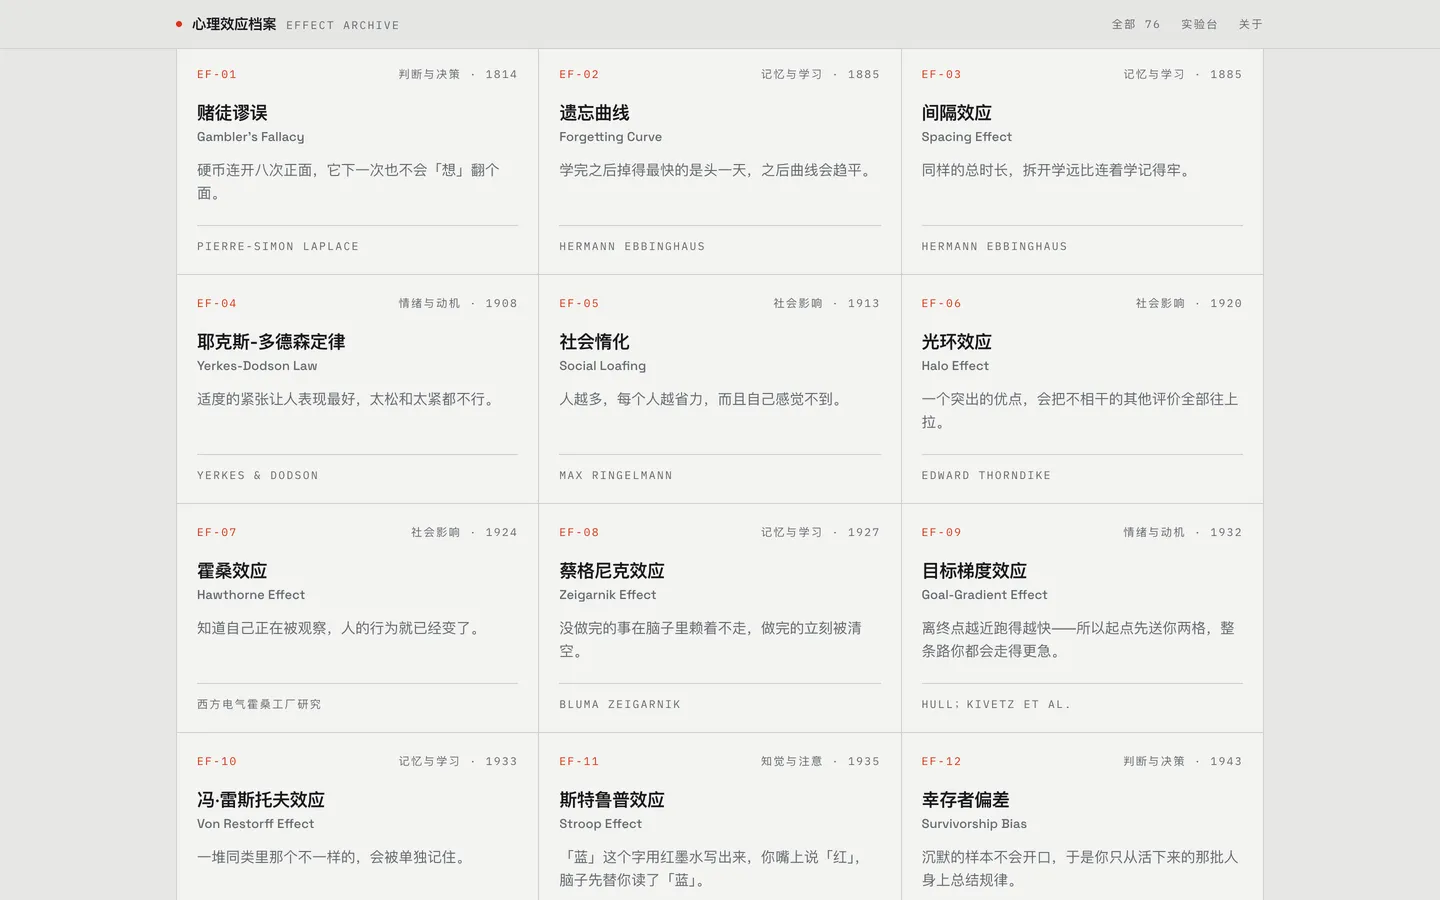The width and height of the screenshot is (1440, 900).
Task: Click 判断与决策 · 1943 tag on EF-12
Action: point(1182,761)
